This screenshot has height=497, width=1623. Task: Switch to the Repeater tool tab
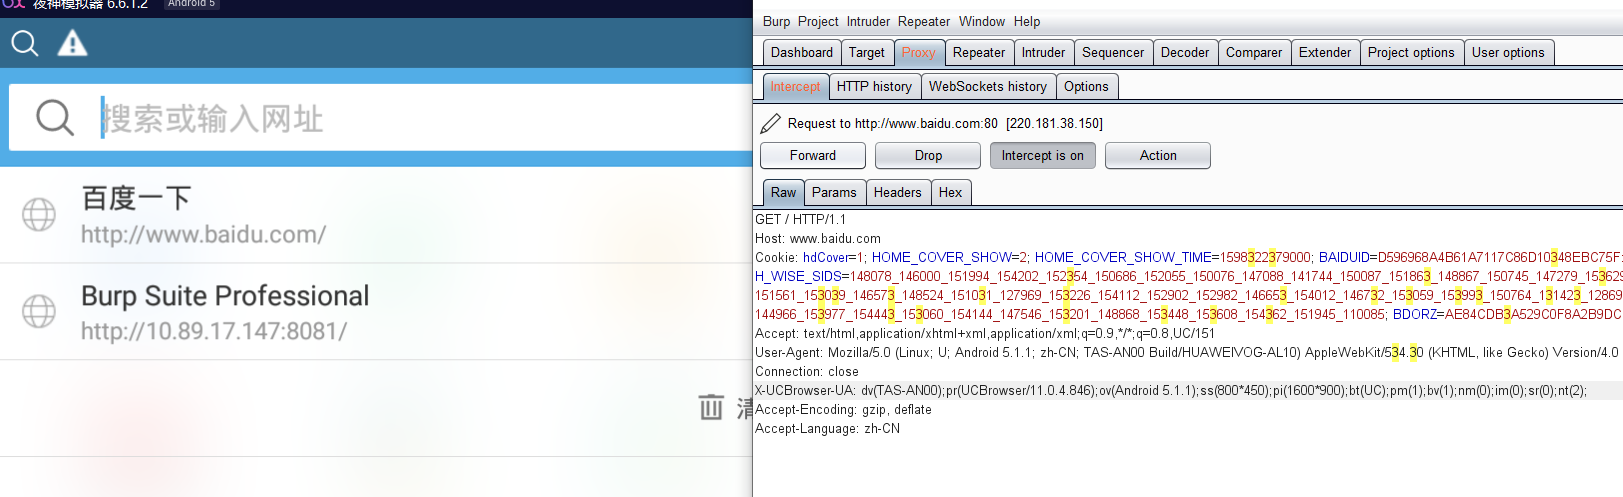tap(979, 52)
